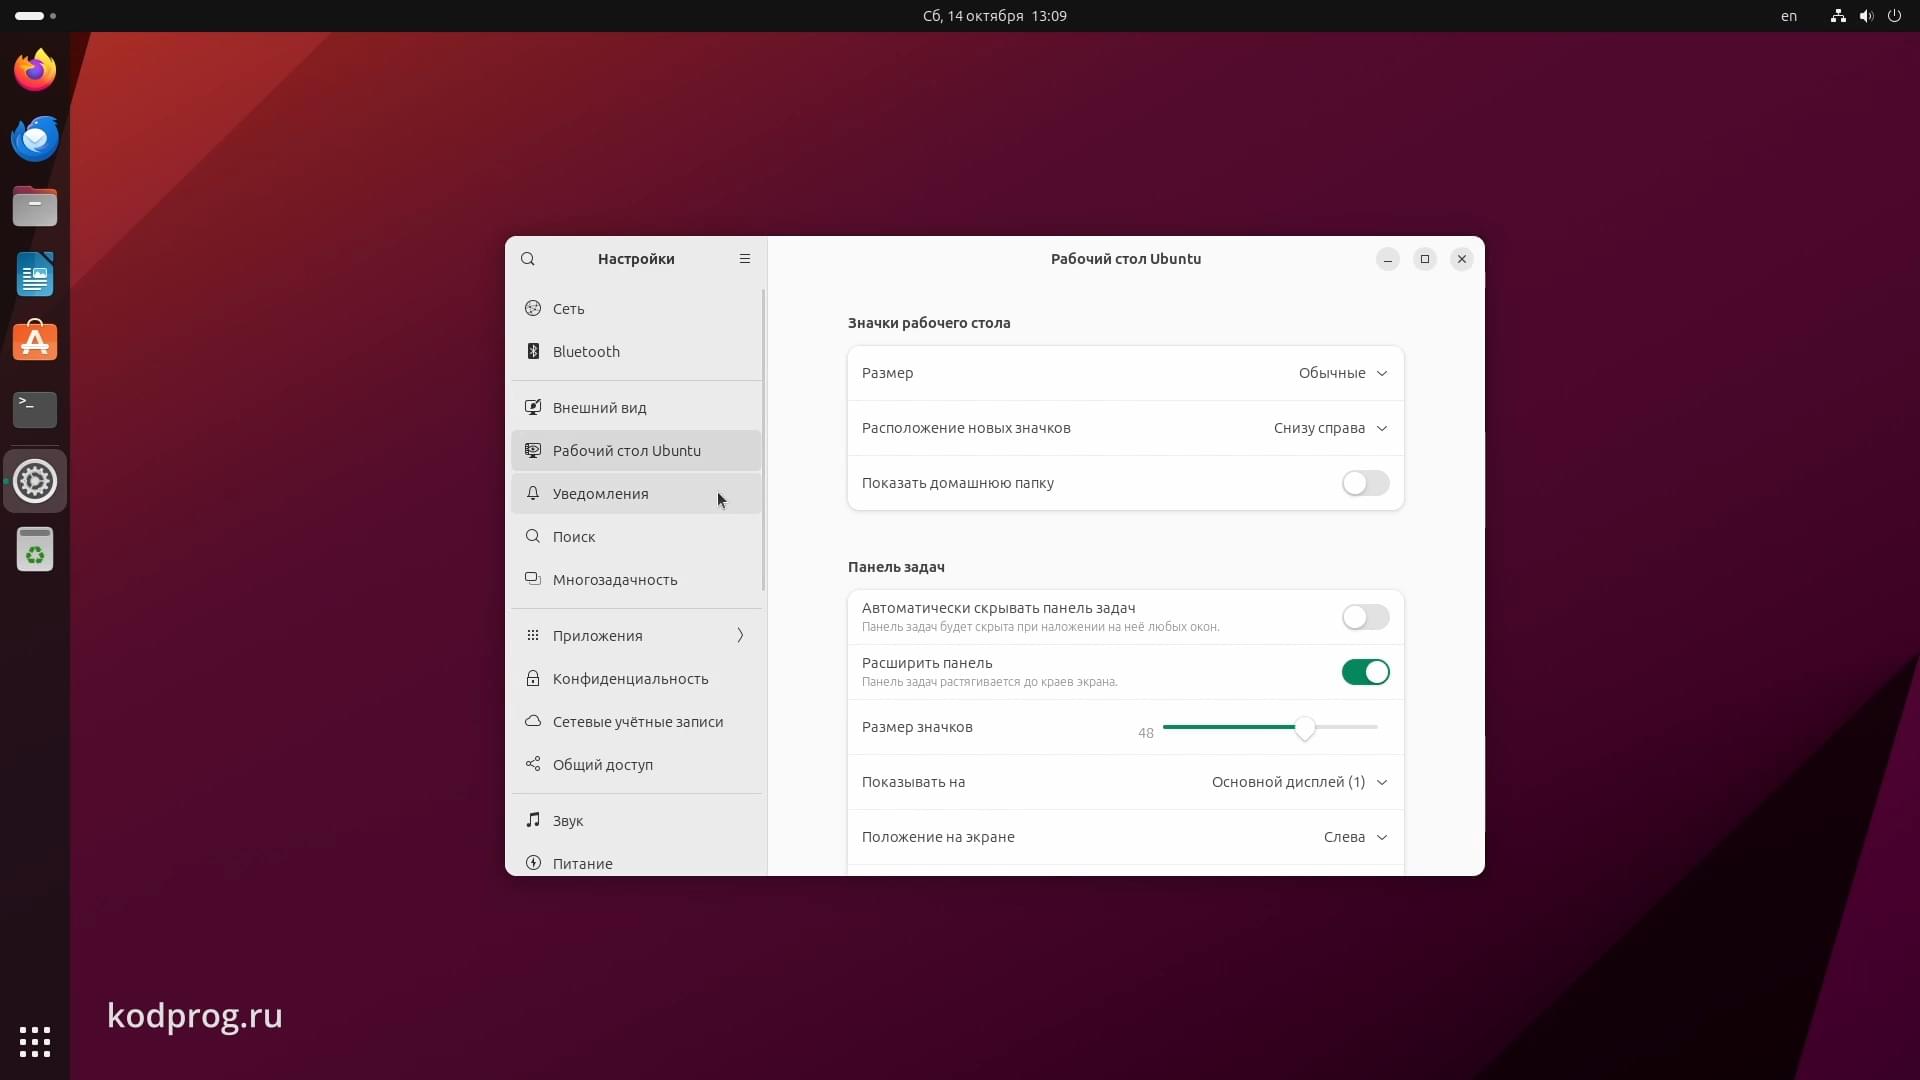Click the Внешний вид sidebar icon

[x=533, y=407]
